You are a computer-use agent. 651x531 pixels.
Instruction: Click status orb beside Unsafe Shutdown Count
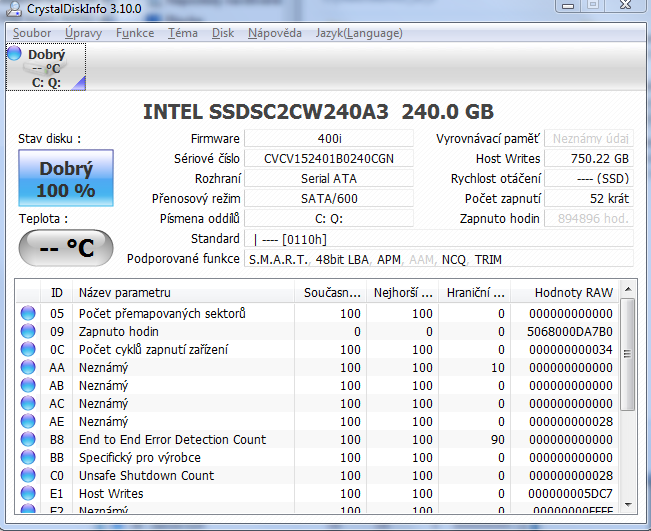28,476
